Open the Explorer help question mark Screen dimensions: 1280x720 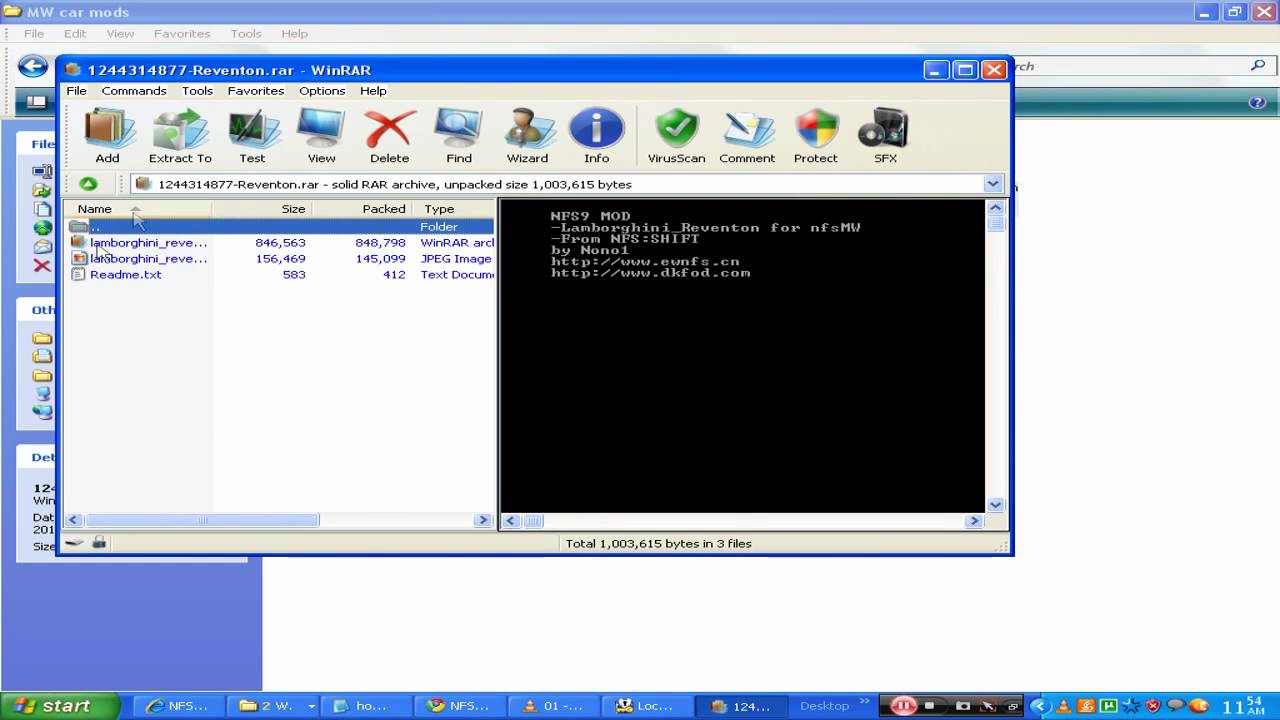click(x=1258, y=102)
